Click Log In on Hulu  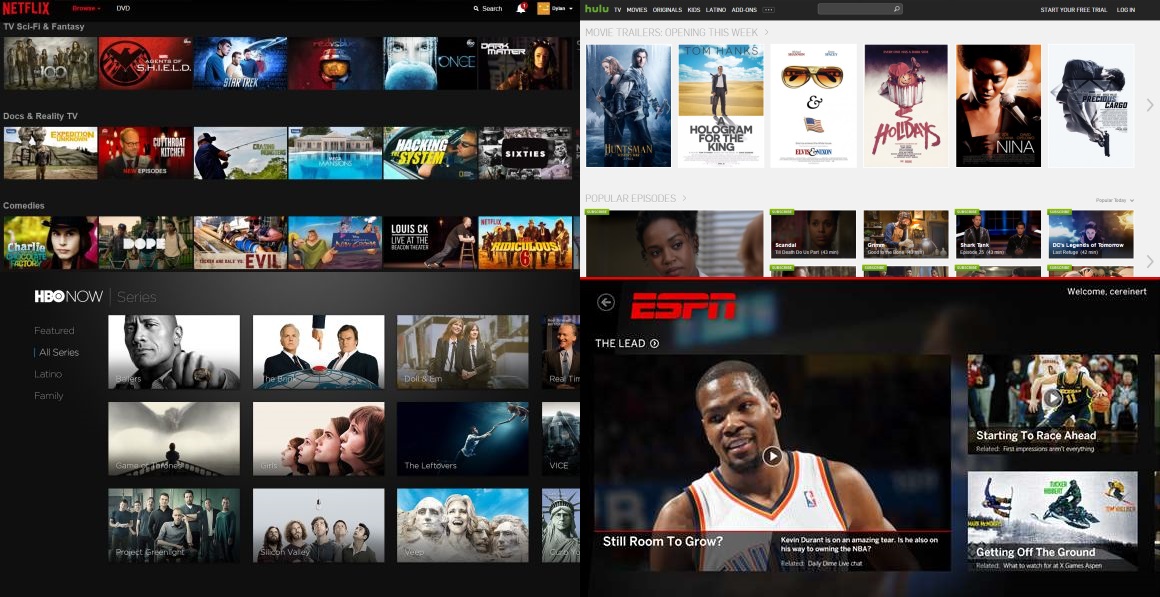click(1125, 10)
